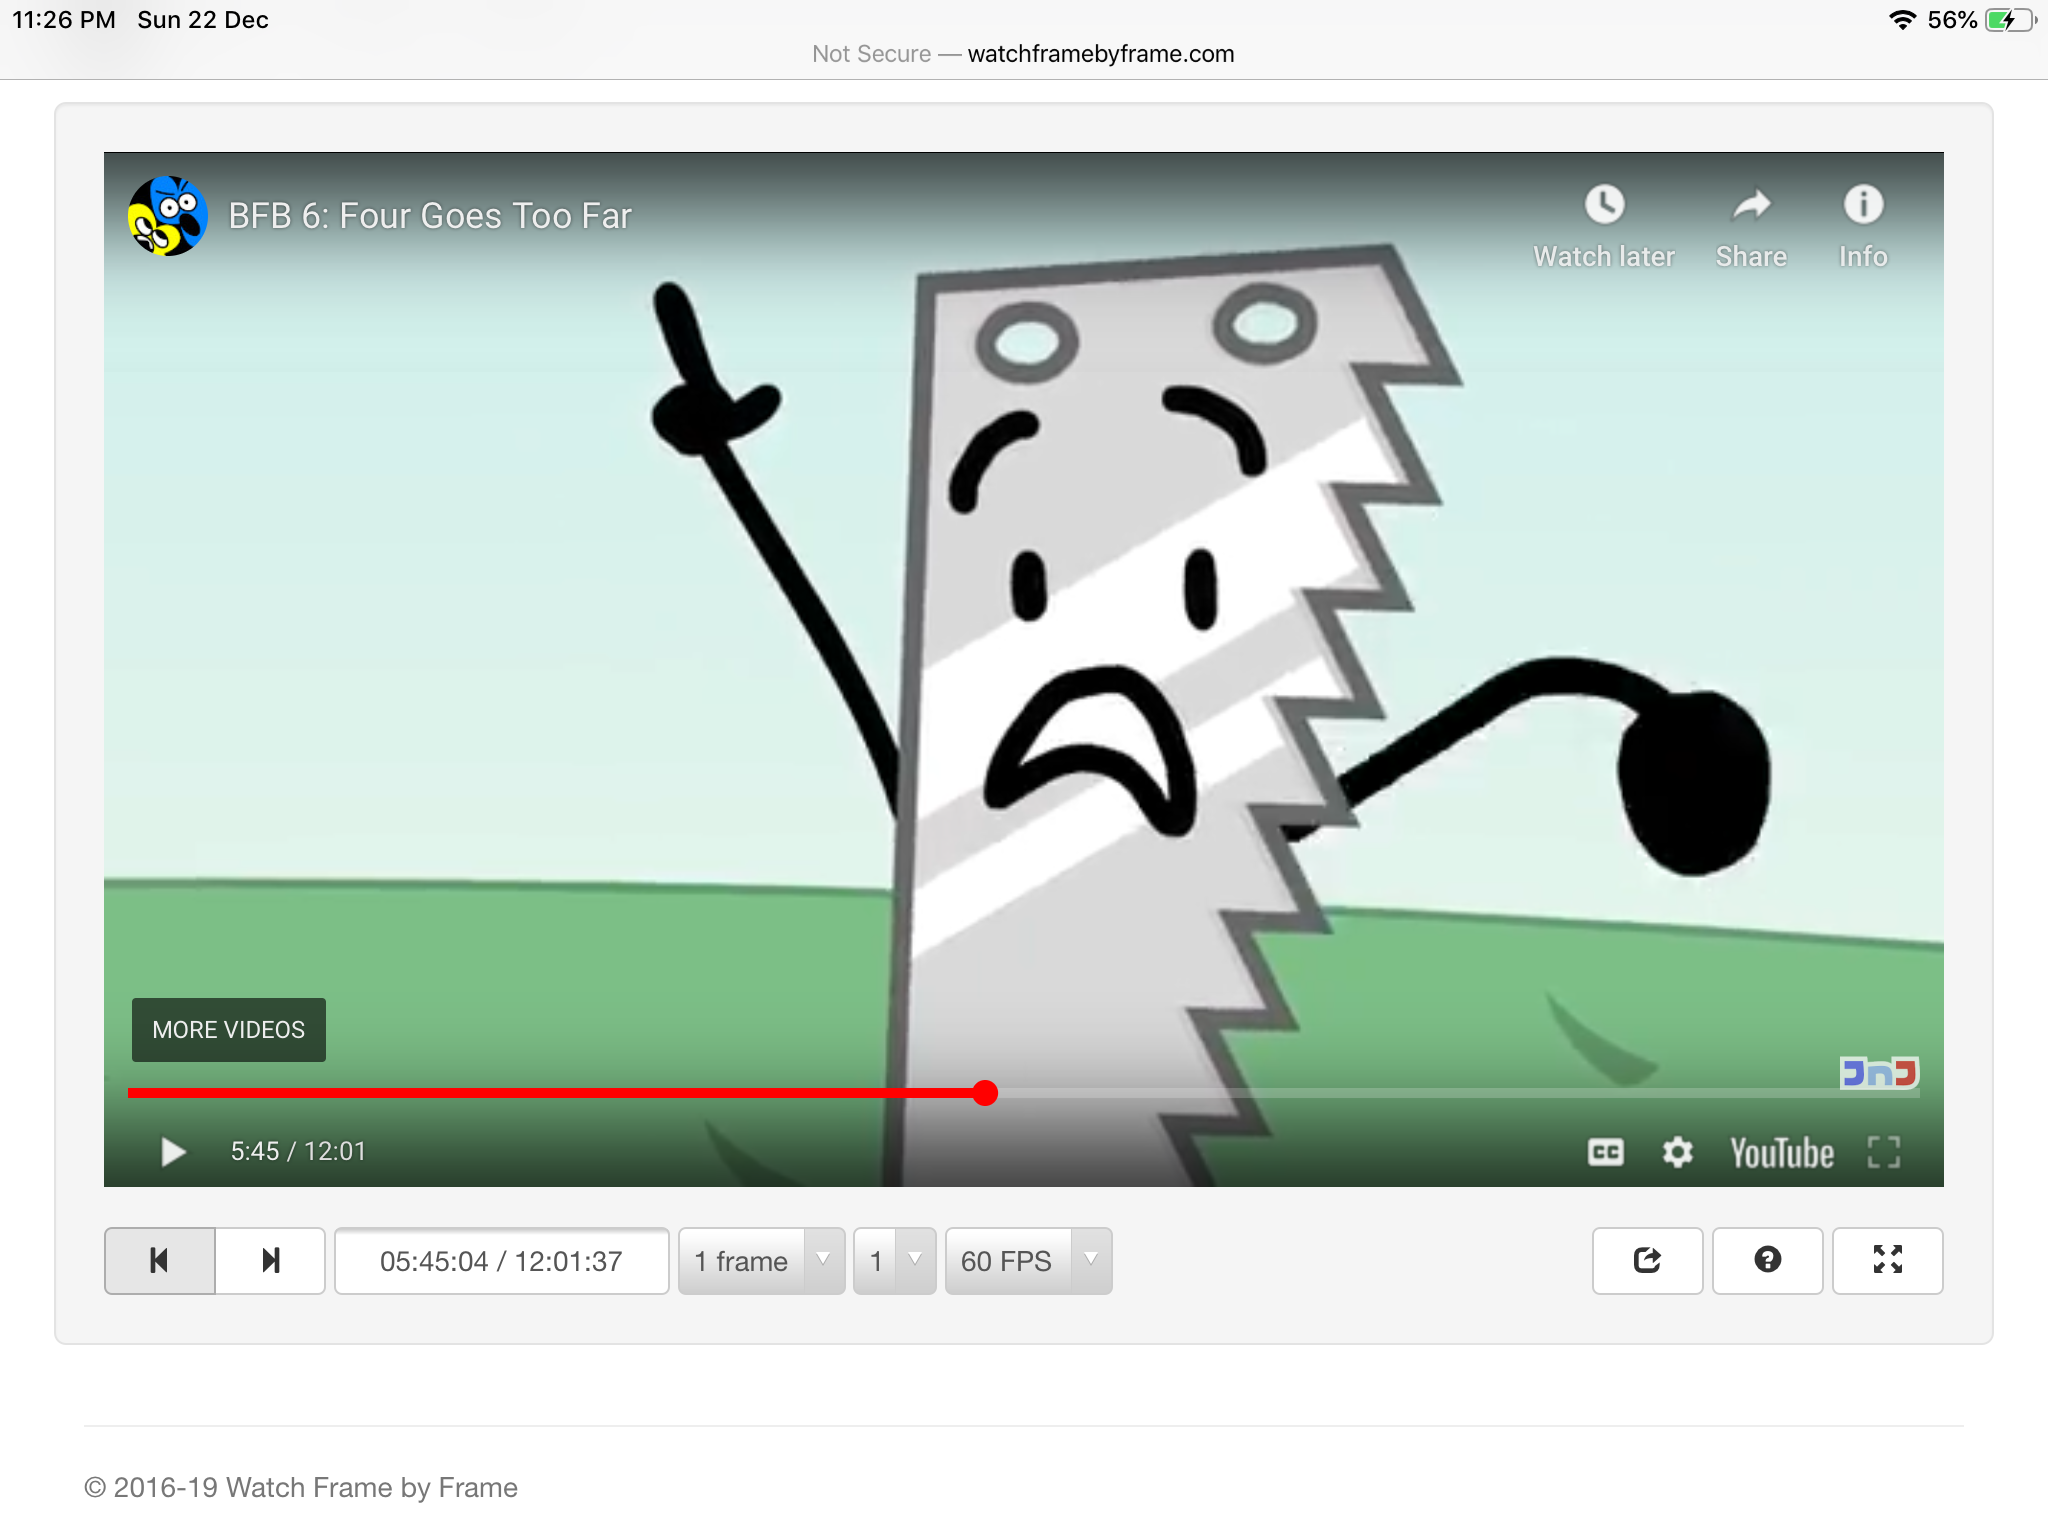Expand player with the fullscreen arrows button
Screen dimensions: 2048x1536
click(x=1888, y=1261)
